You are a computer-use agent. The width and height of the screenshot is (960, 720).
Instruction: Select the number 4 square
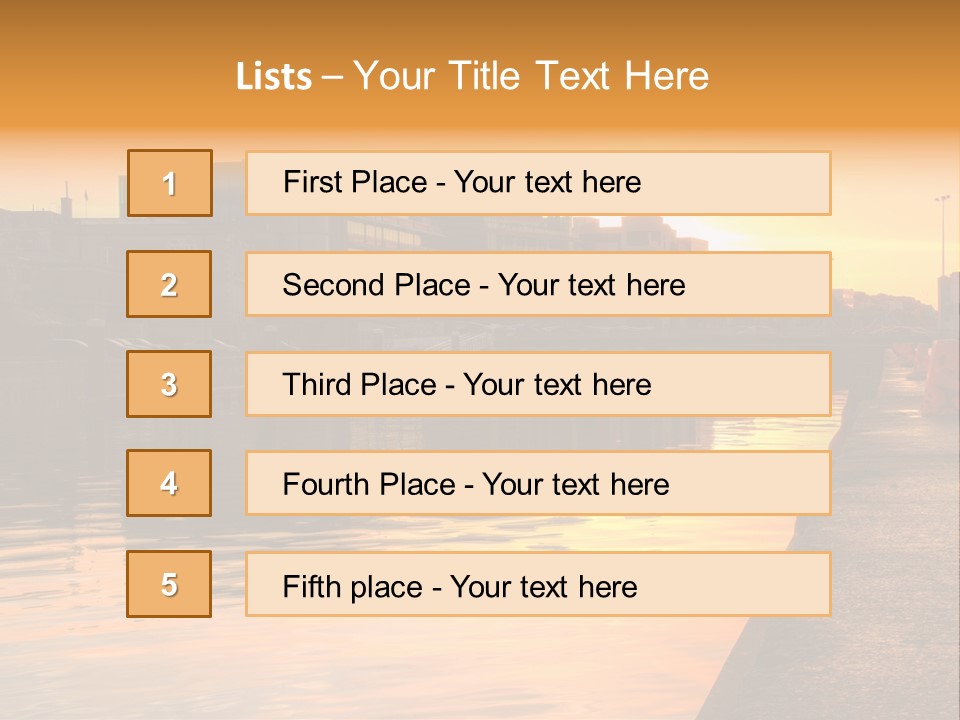pyautogui.click(x=169, y=483)
